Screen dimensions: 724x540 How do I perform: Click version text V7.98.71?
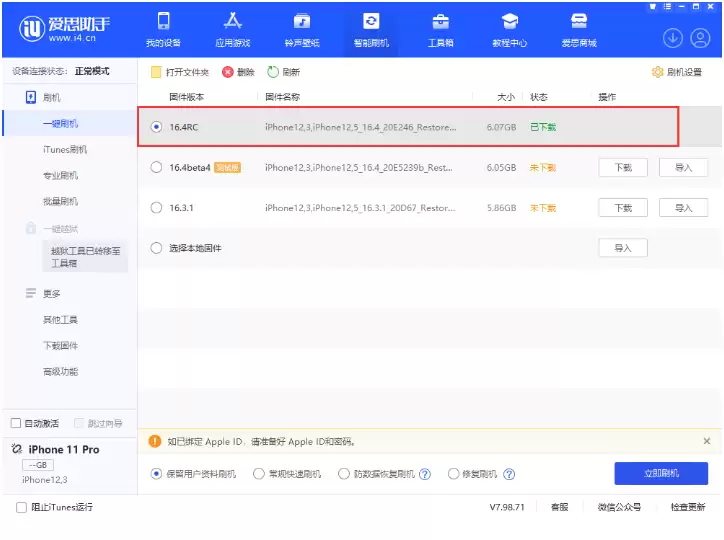coord(507,507)
